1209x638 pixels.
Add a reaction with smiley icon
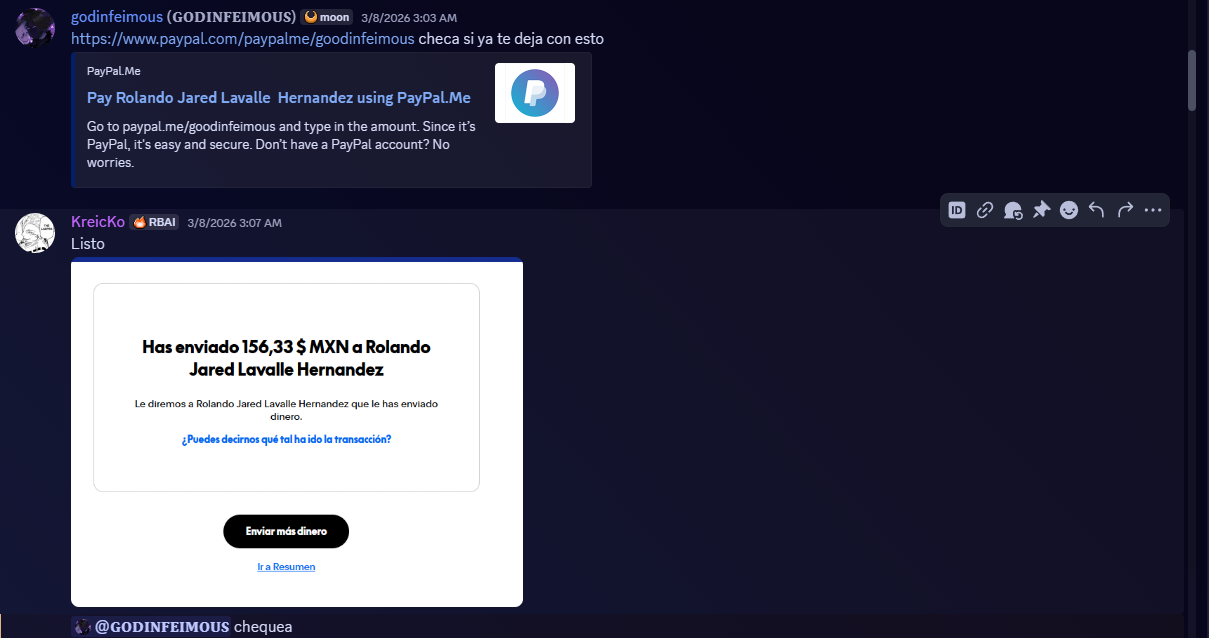click(x=1069, y=210)
